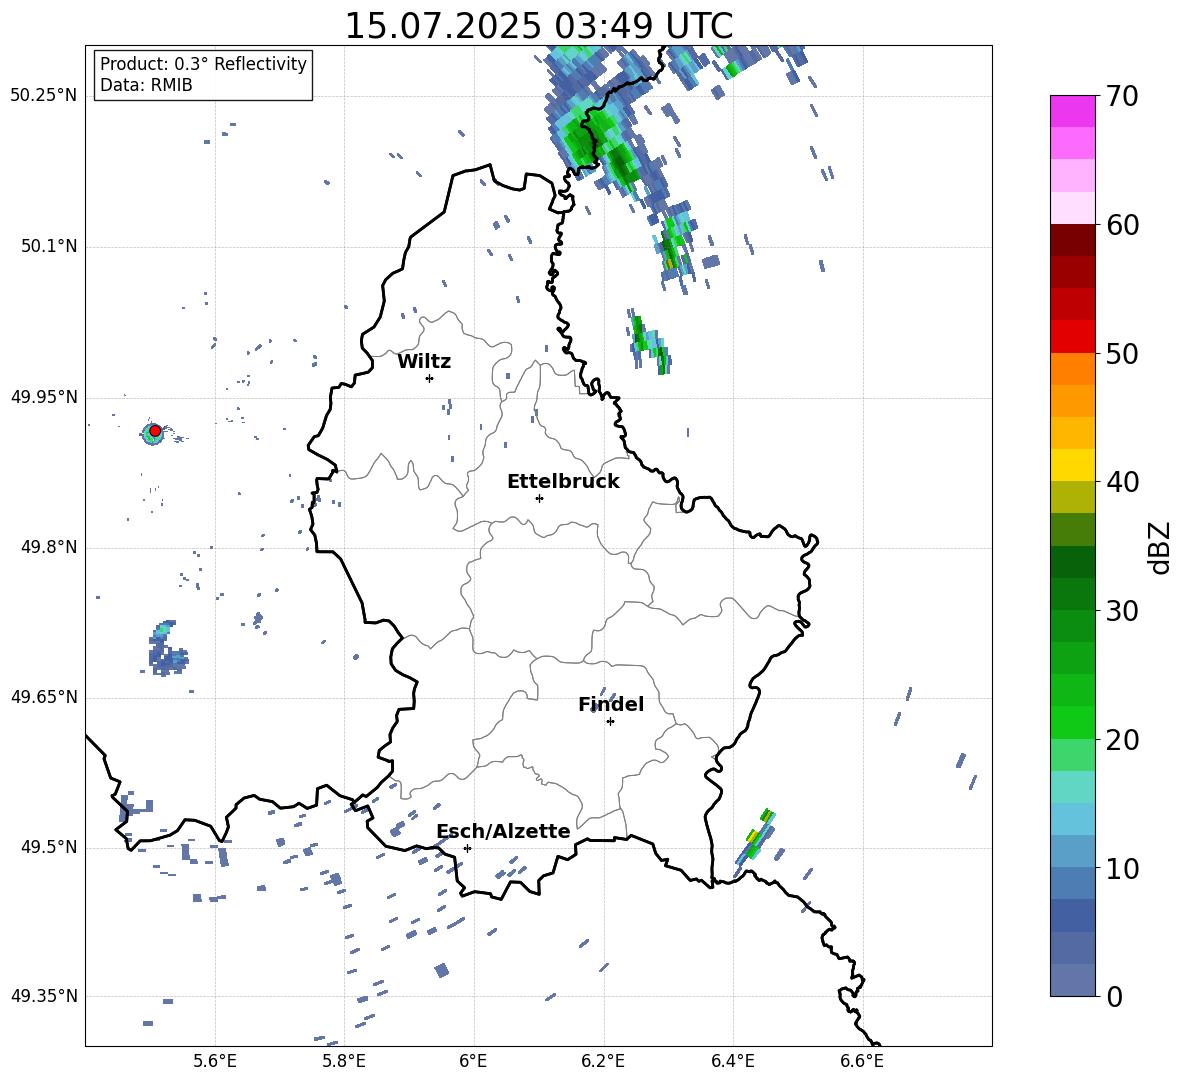Image resolution: width=1184 pixels, height=1081 pixels.
Task: Click the blue echo cluster near 5.5°E, 49.7°N
Action: (166, 649)
